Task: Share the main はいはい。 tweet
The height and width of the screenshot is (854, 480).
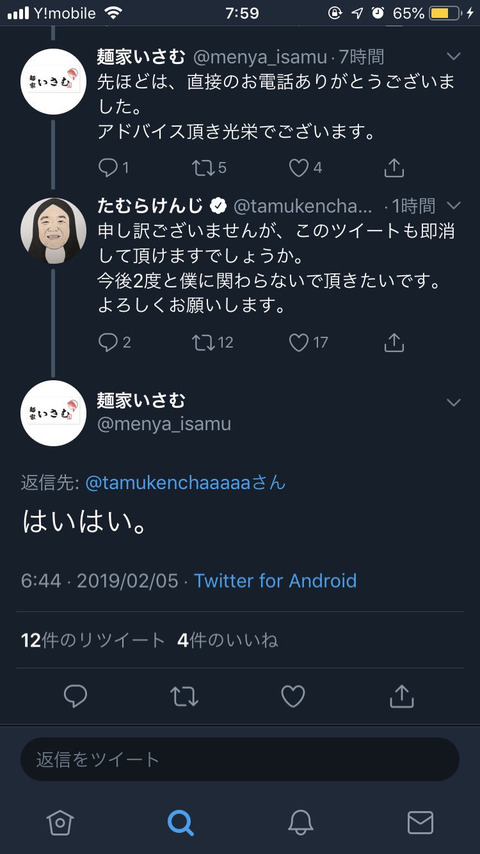Action: click(x=402, y=696)
